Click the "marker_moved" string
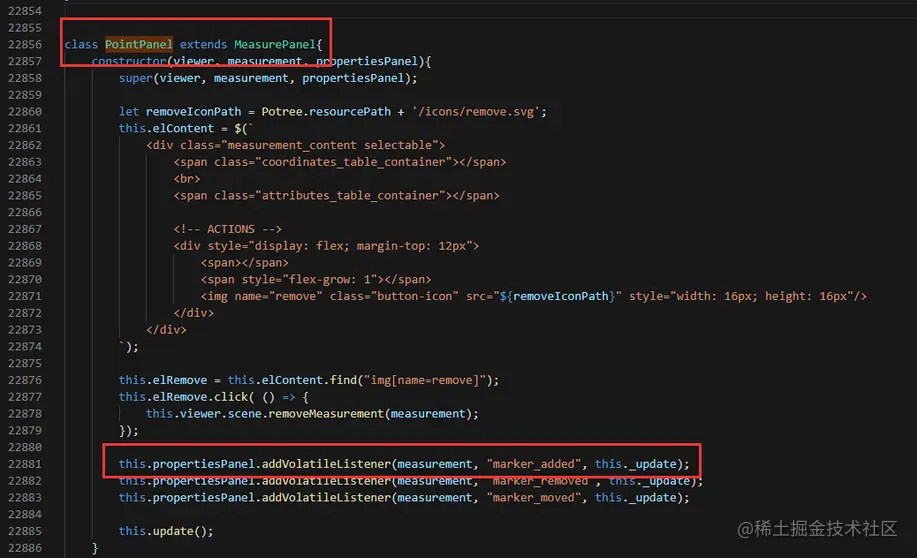This screenshot has height=558, width=917. (534, 498)
